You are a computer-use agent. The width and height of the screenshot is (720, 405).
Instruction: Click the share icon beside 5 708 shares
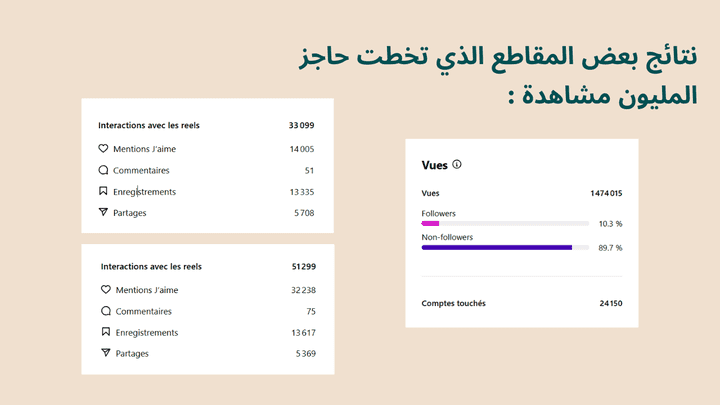[x=103, y=212]
